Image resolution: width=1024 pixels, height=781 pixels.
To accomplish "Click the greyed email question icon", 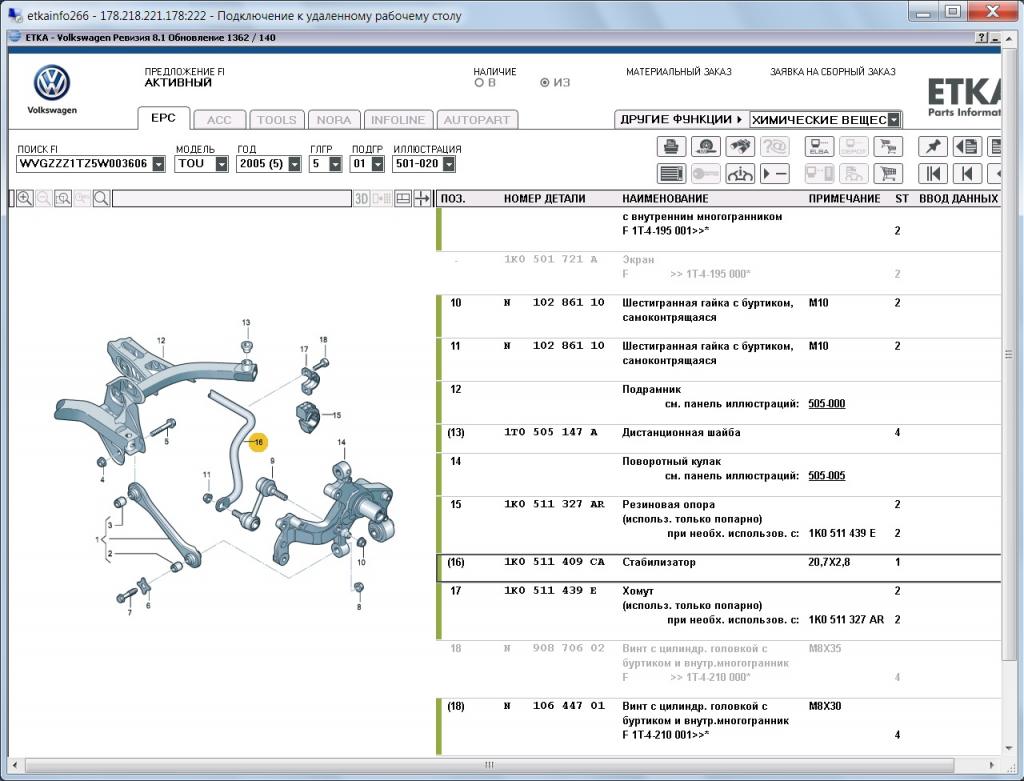I will coord(775,146).
